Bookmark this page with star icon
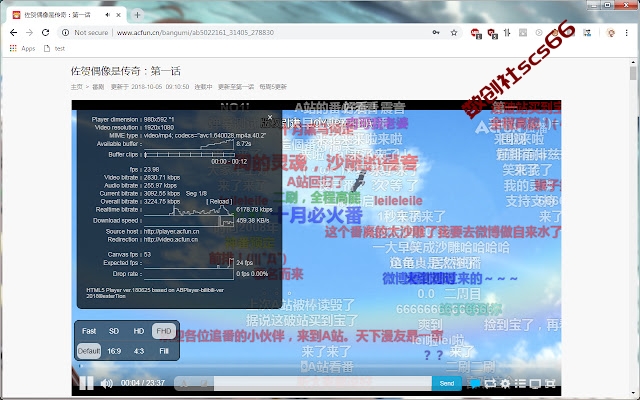The width and height of the screenshot is (640, 400). 454,32
